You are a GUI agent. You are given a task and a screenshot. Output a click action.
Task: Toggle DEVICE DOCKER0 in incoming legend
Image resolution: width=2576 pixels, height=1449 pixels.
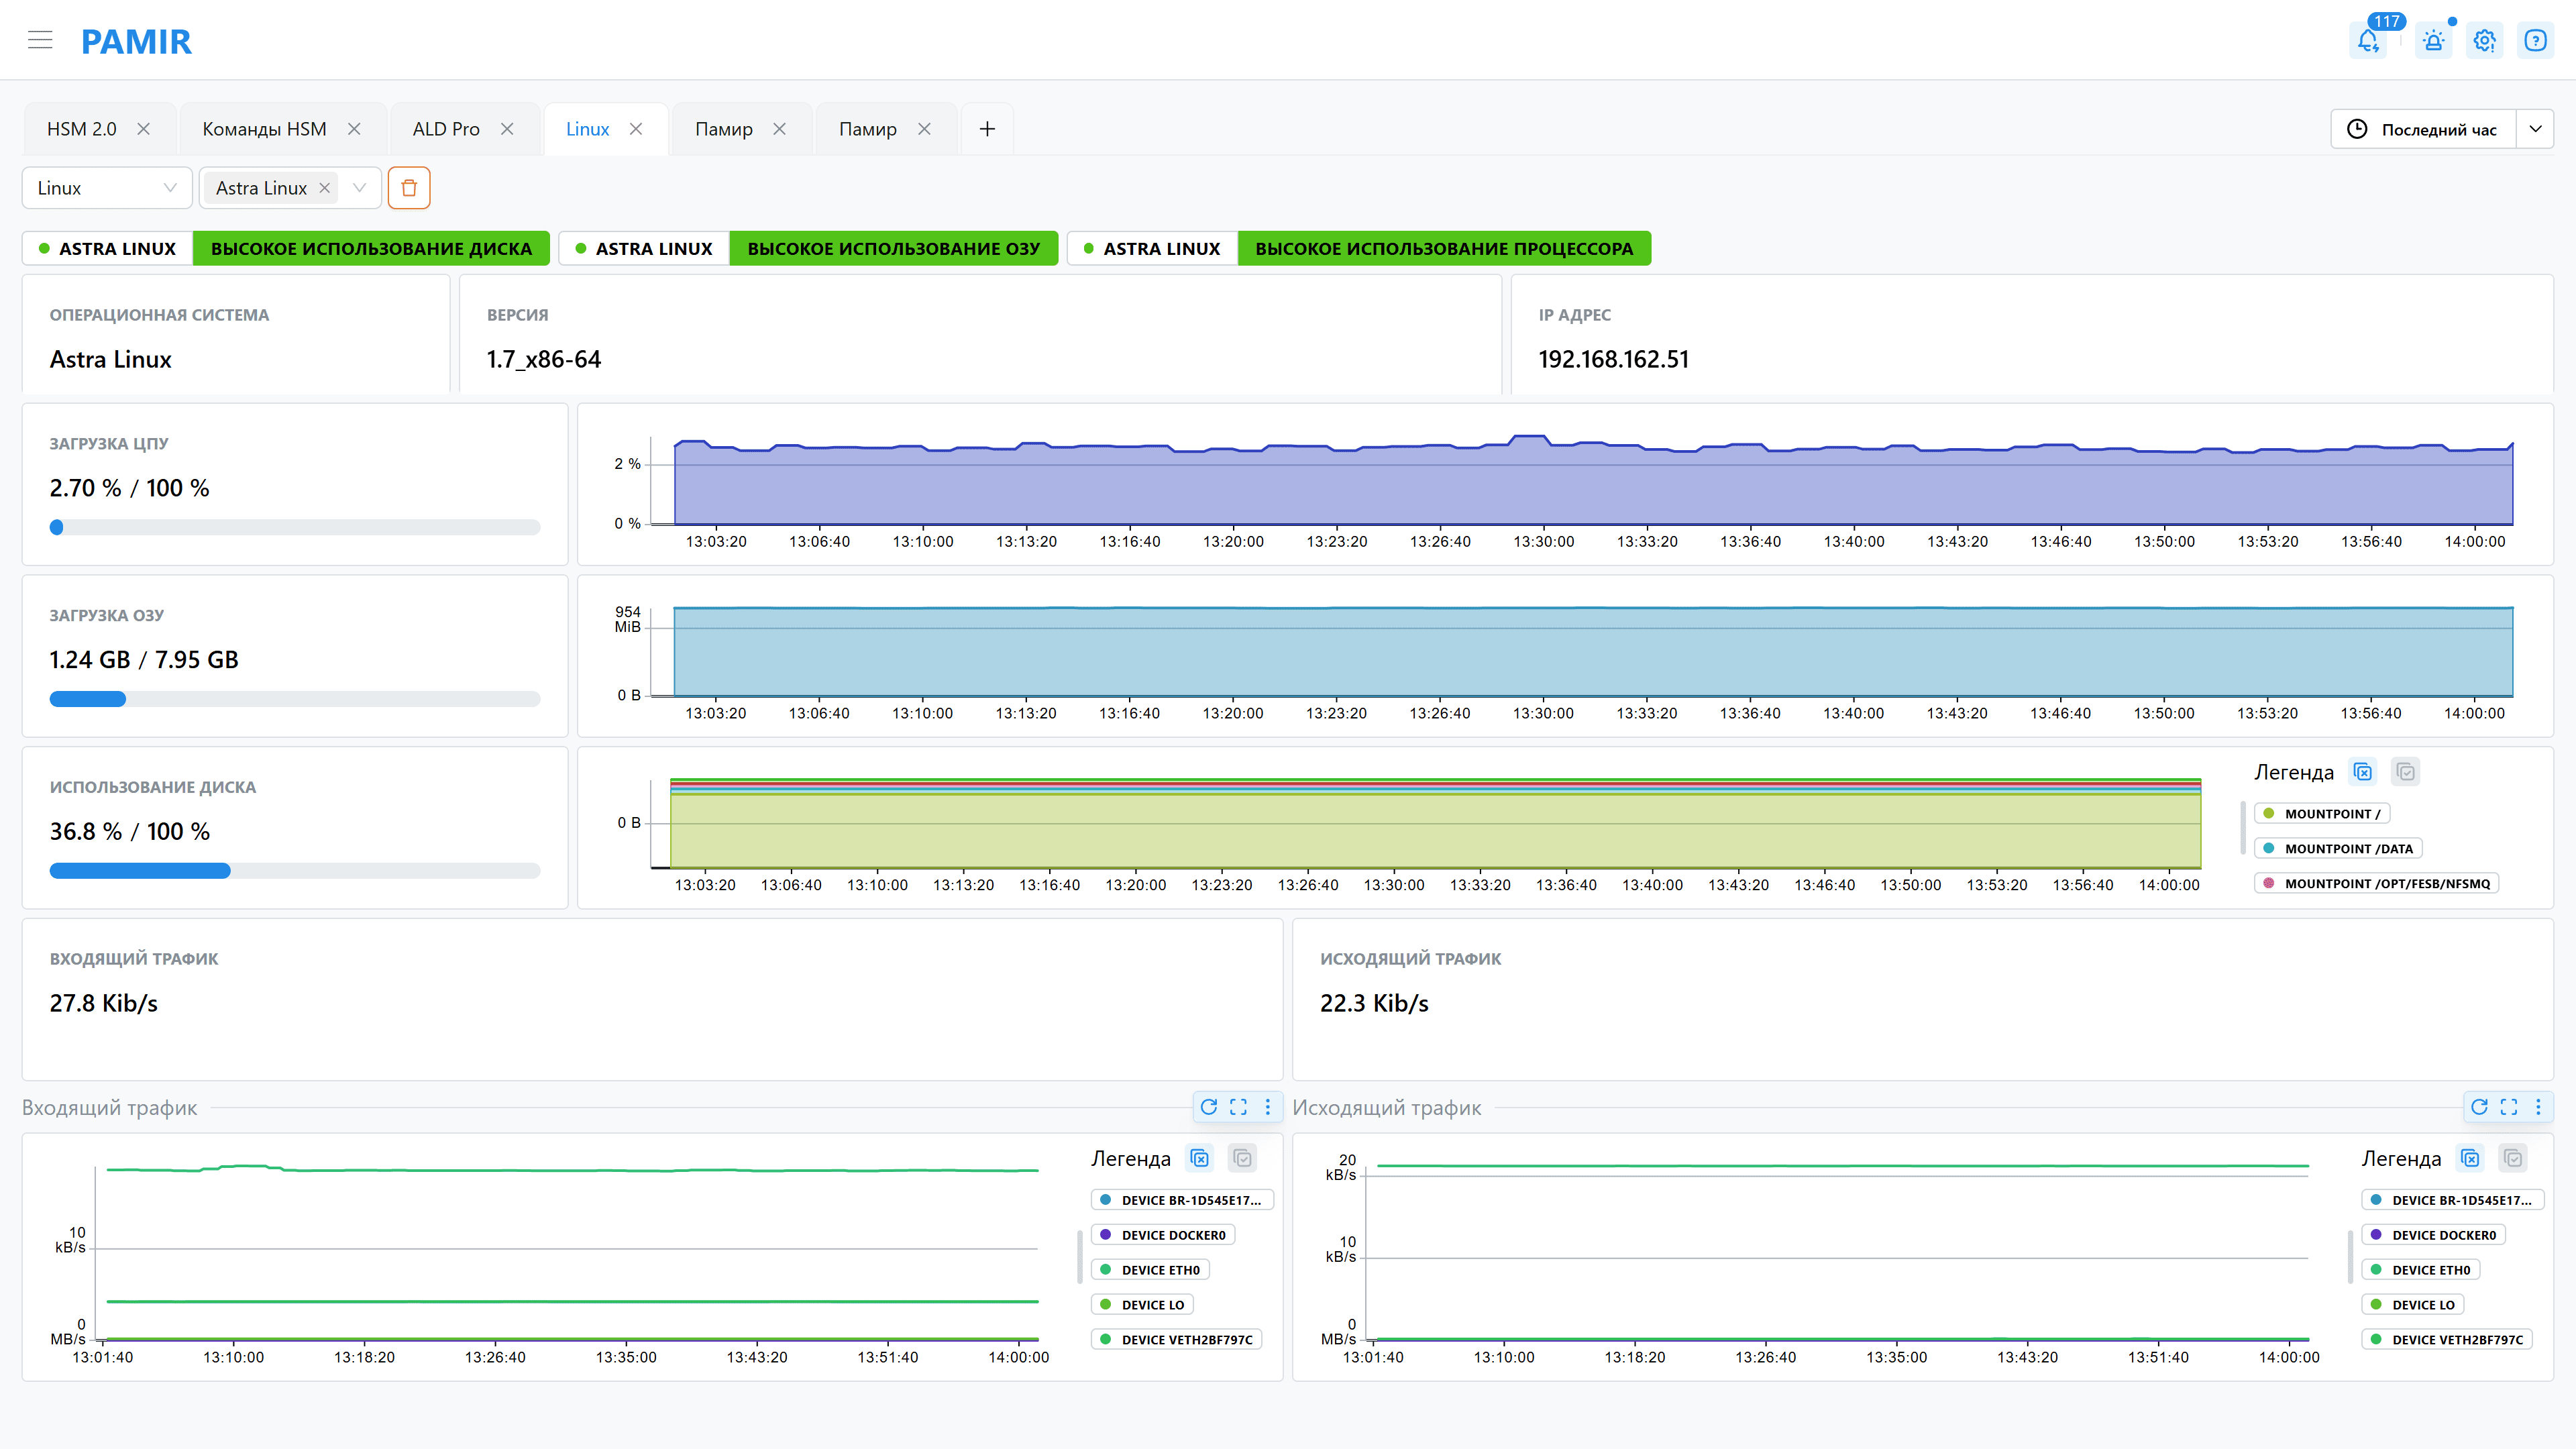point(1164,1235)
